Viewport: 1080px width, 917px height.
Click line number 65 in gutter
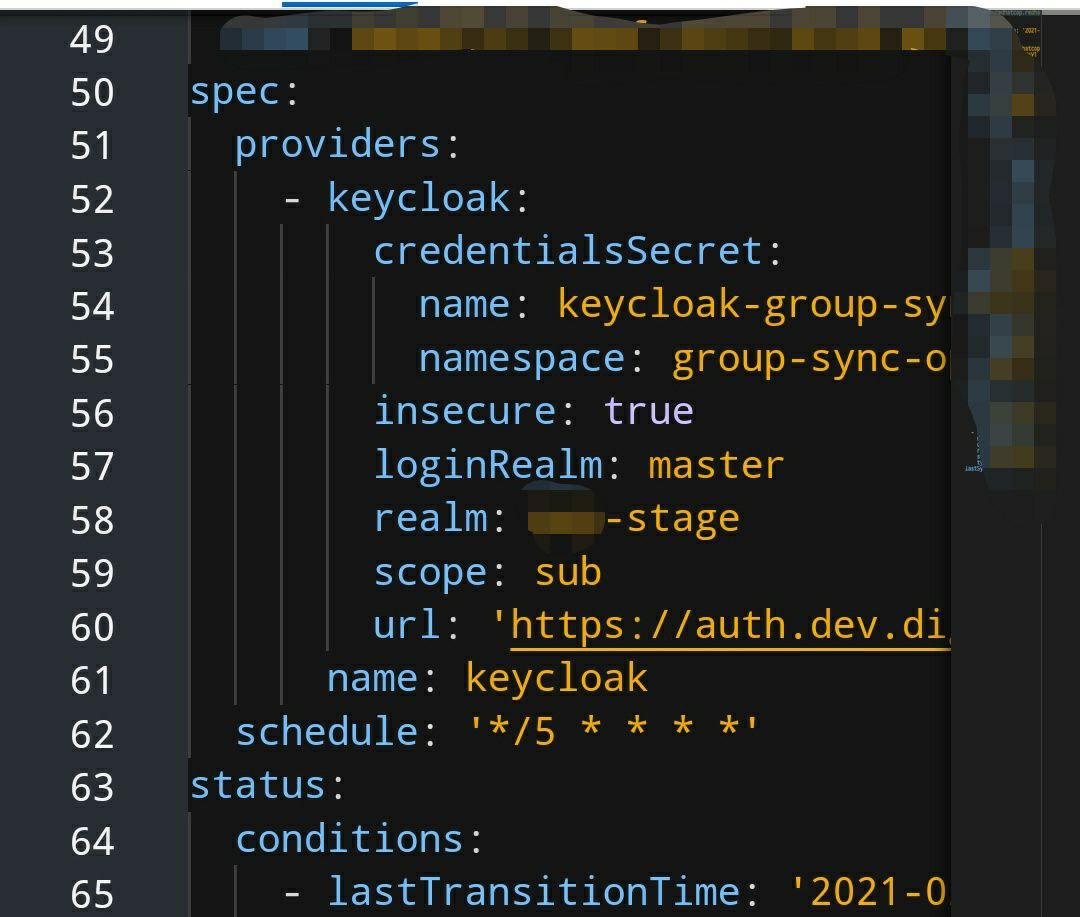click(92, 894)
